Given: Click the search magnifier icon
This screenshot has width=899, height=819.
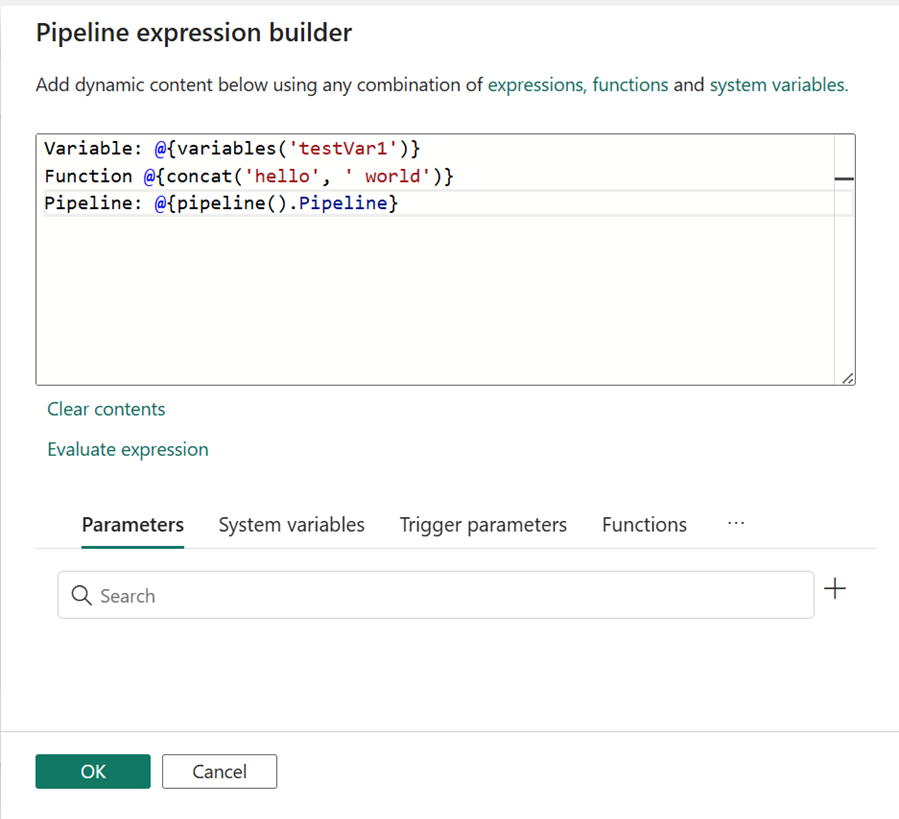Looking at the screenshot, I should 81,595.
